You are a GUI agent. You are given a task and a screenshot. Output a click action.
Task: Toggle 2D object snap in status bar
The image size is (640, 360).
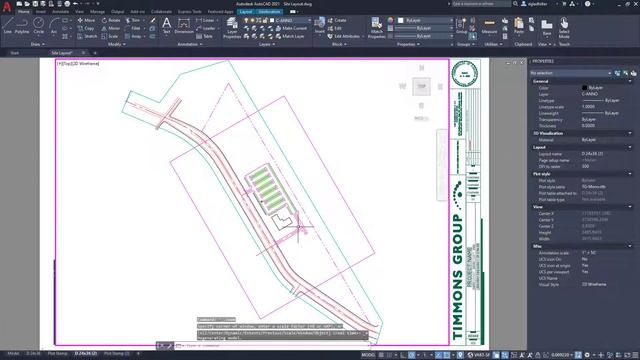pos(447,355)
